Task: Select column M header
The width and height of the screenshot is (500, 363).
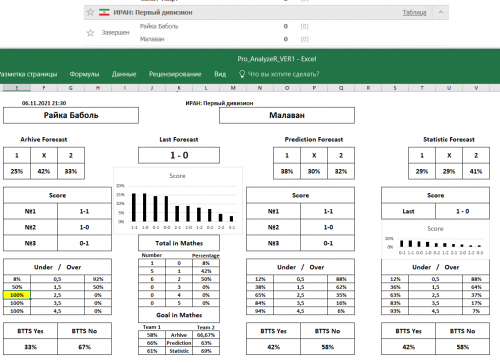Action: pos(233,88)
